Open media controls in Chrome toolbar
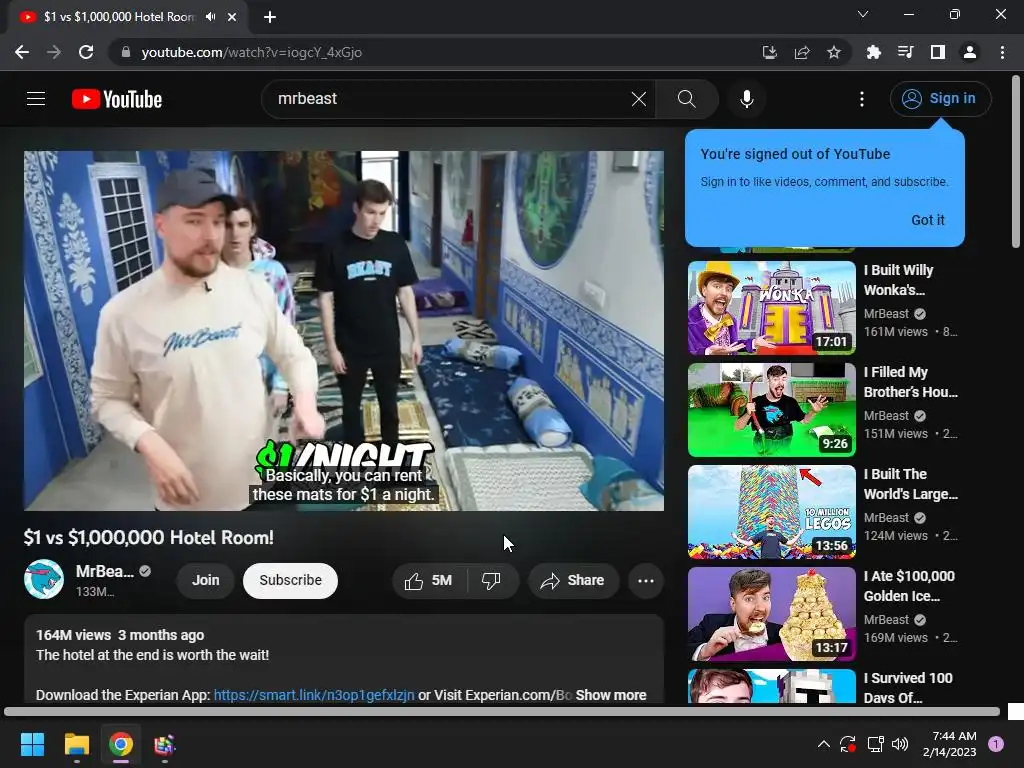 (906, 52)
